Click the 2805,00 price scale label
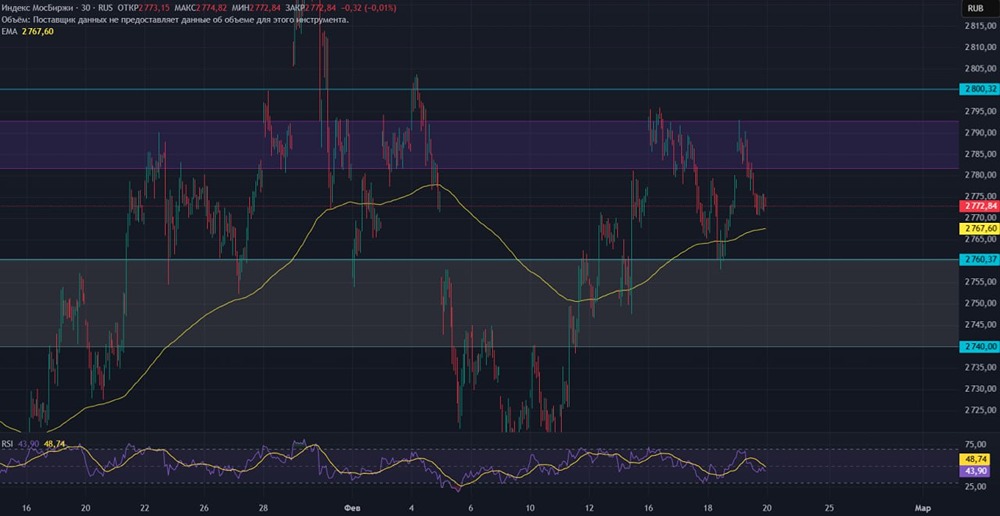The width and height of the screenshot is (1000, 516). click(980, 69)
